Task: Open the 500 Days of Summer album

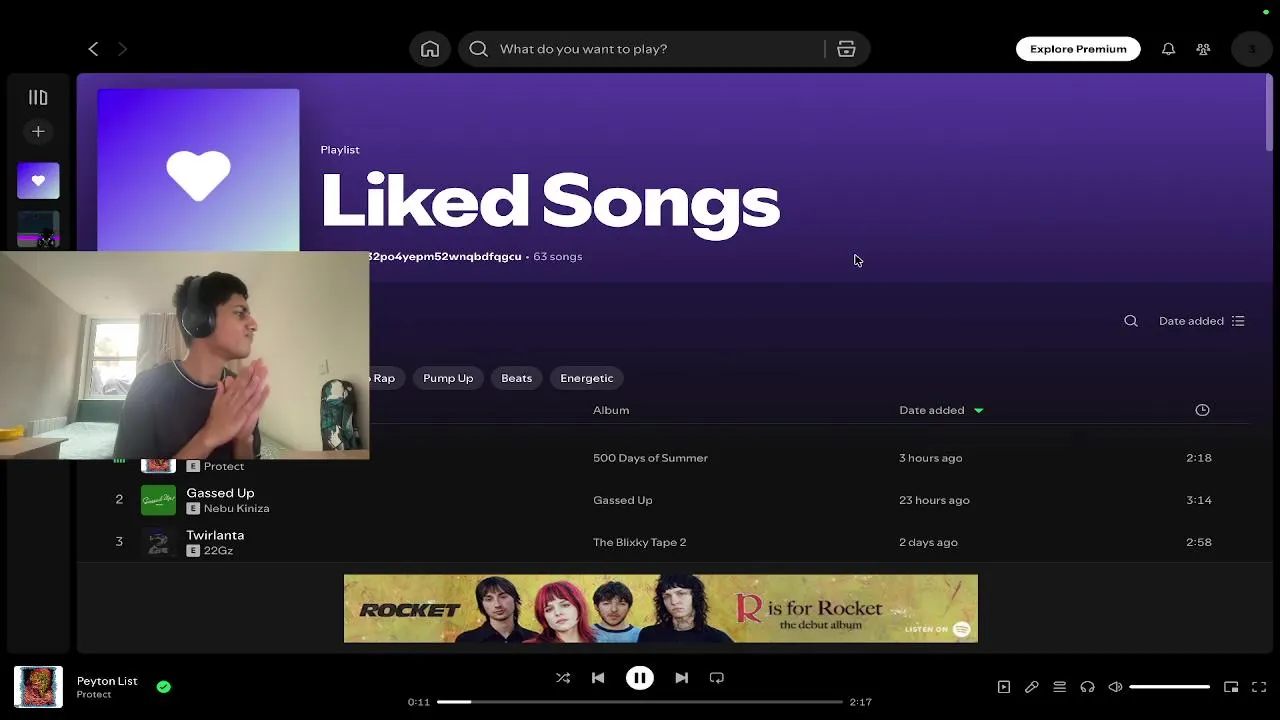Action: pyautogui.click(x=650, y=458)
